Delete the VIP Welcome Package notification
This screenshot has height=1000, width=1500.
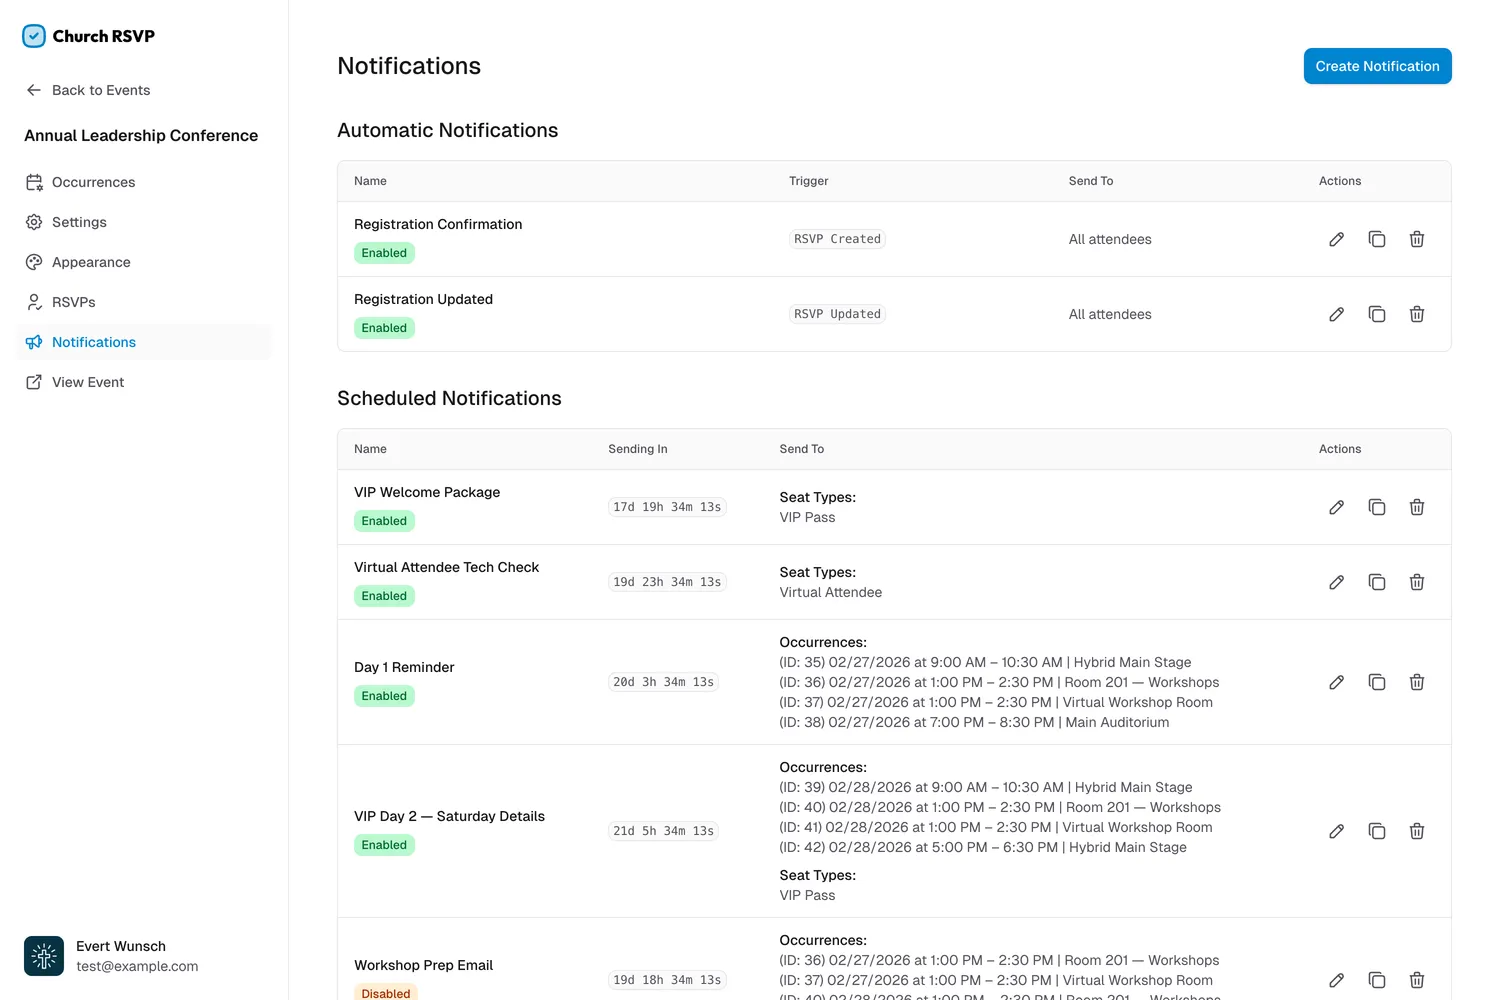pyautogui.click(x=1417, y=507)
